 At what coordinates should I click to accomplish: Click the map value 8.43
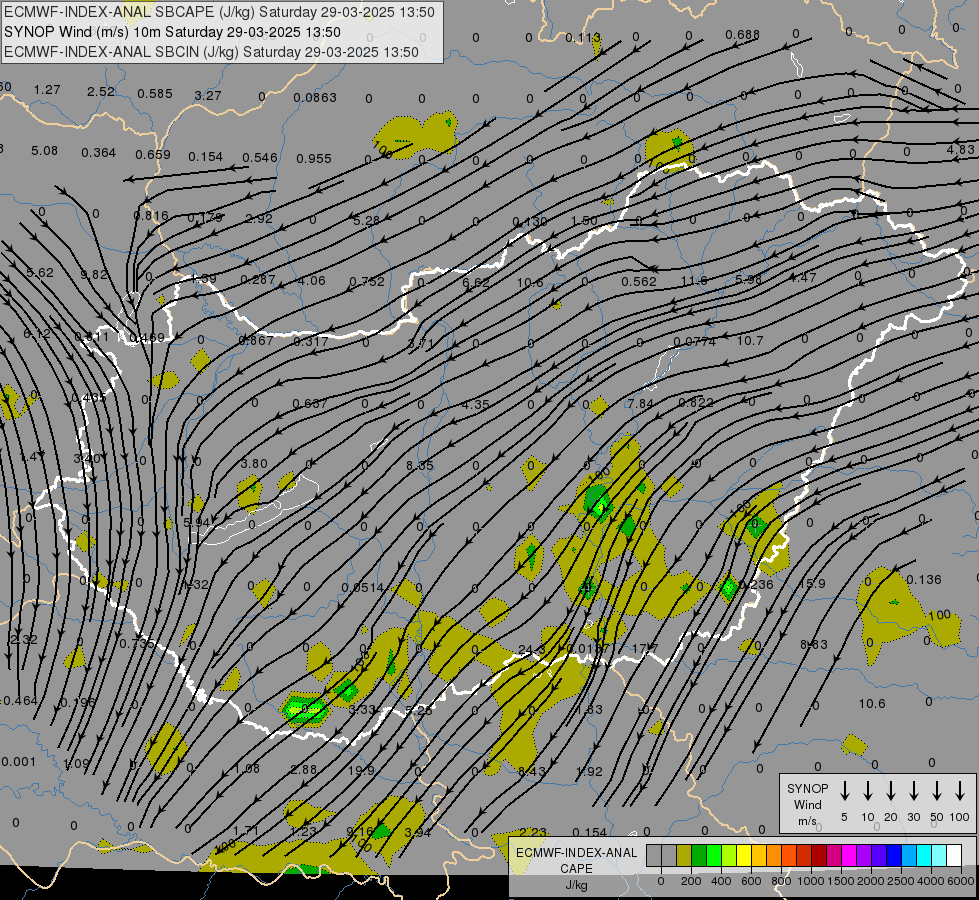click(531, 771)
